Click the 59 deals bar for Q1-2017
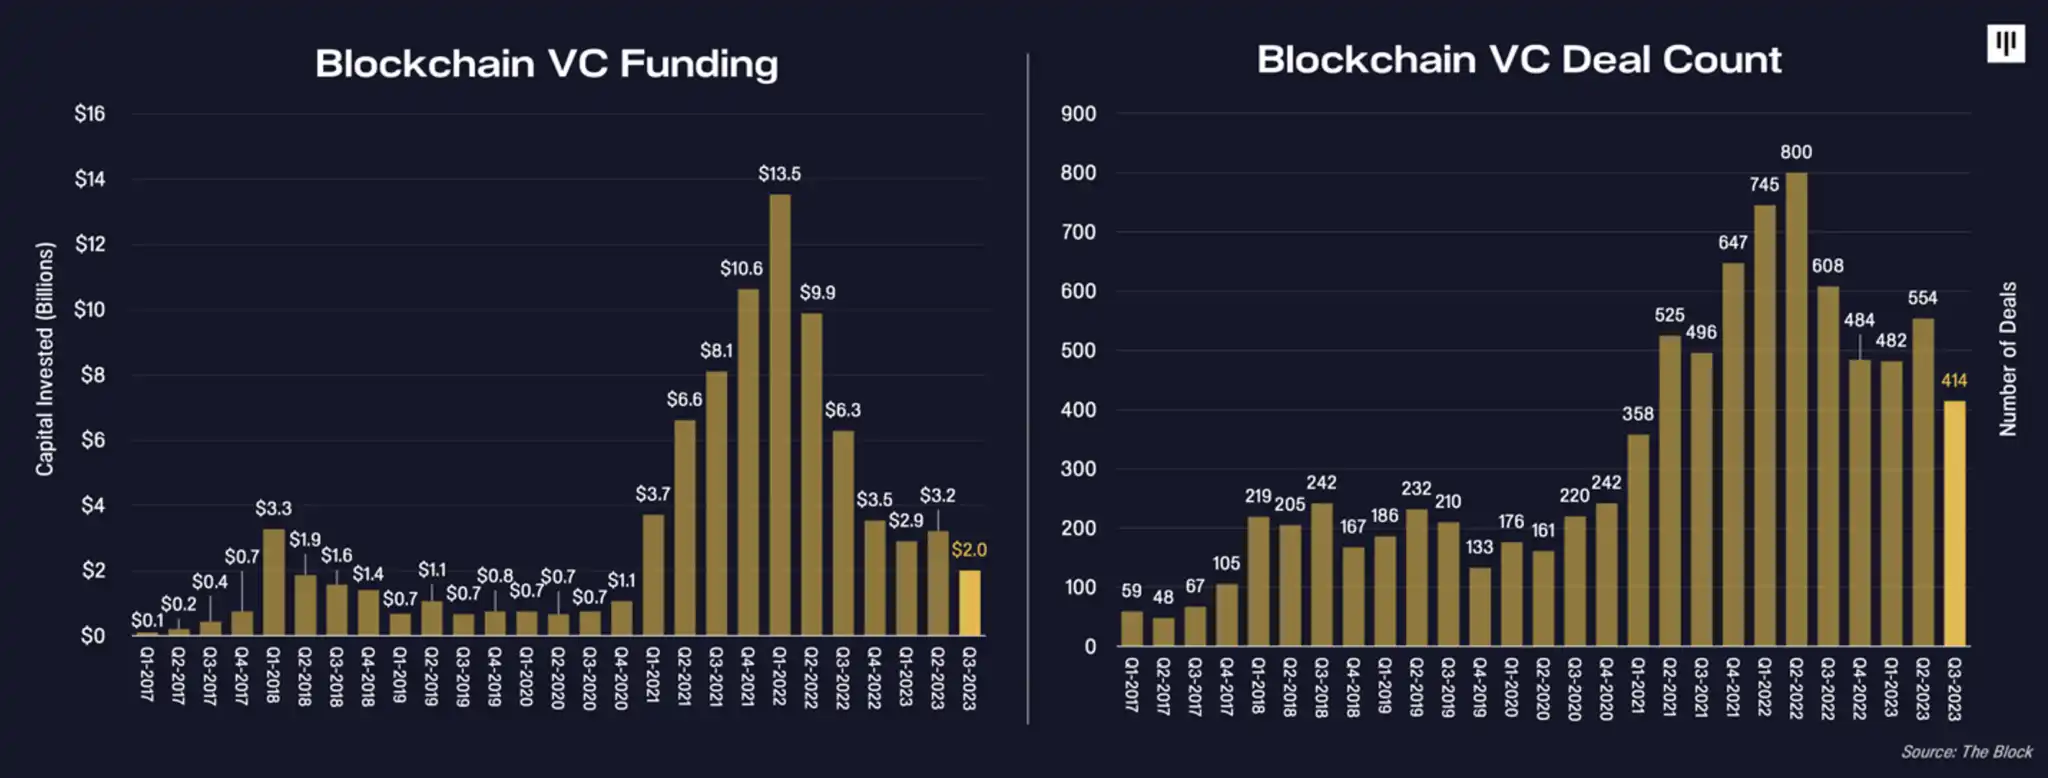Image resolution: width=2048 pixels, height=778 pixels. [x=1131, y=628]
